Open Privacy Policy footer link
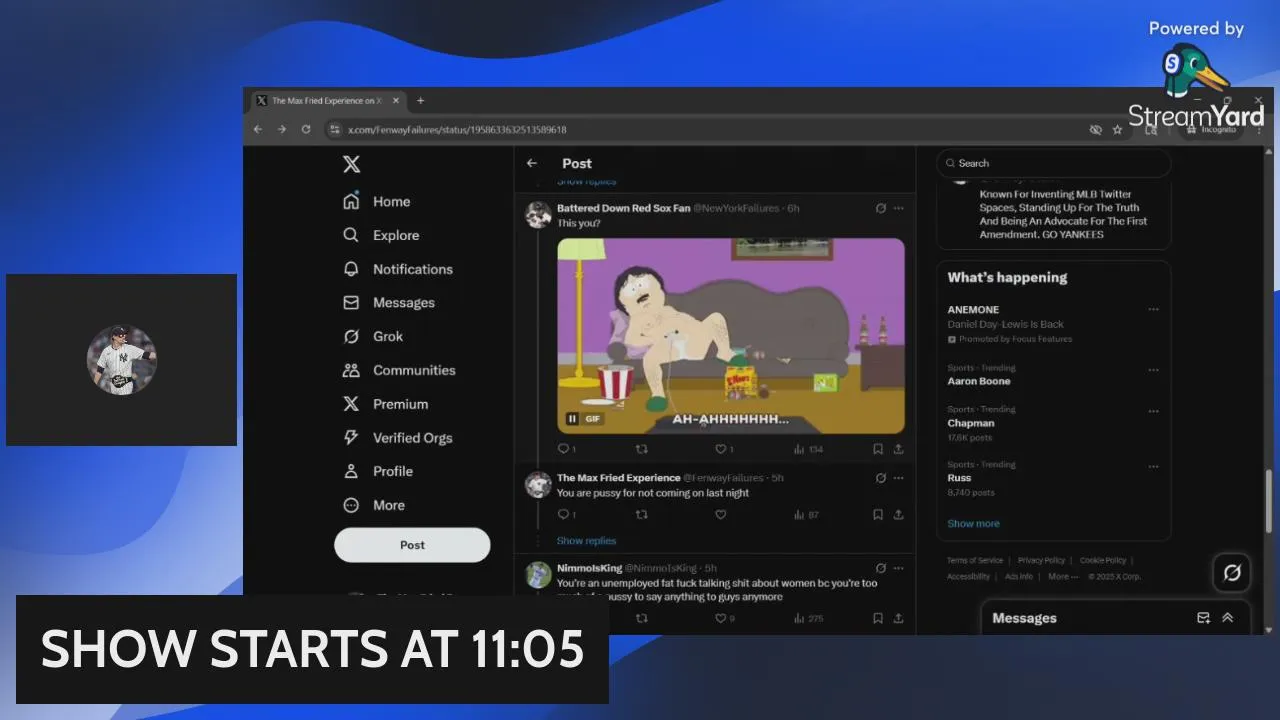 coord(1041,561)
